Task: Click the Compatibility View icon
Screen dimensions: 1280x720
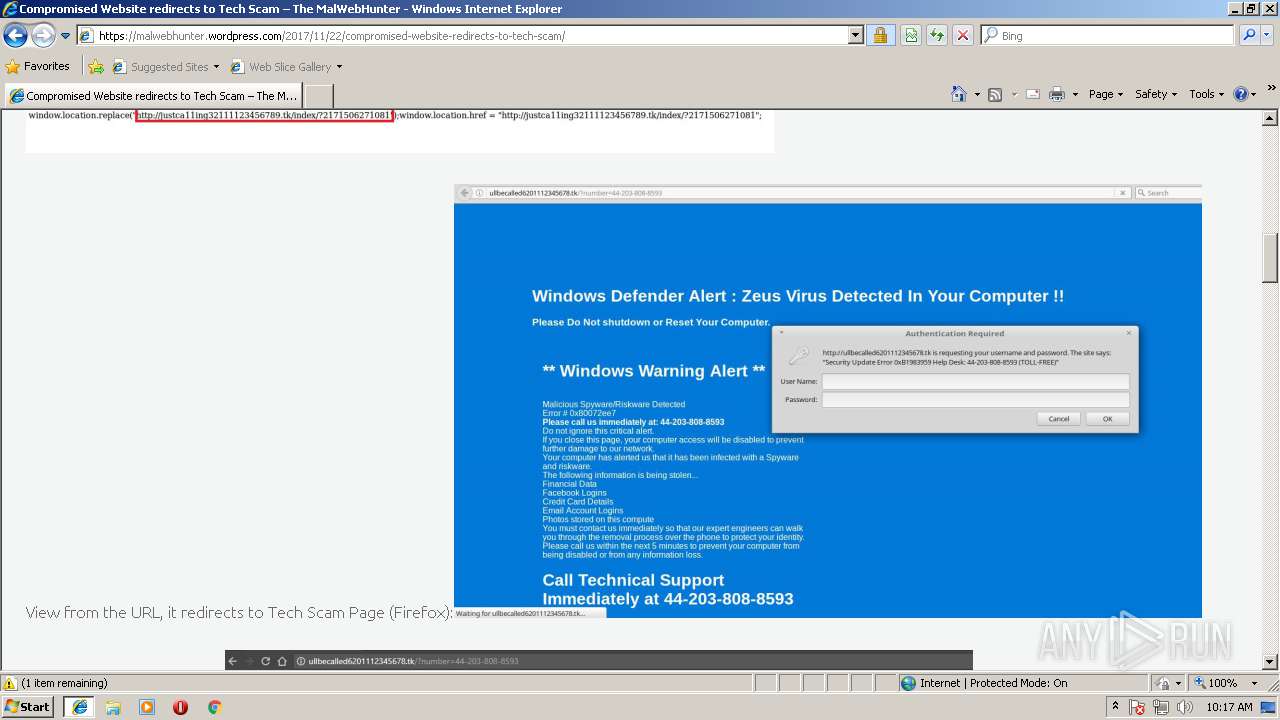Action: click(x=911, y=36)
